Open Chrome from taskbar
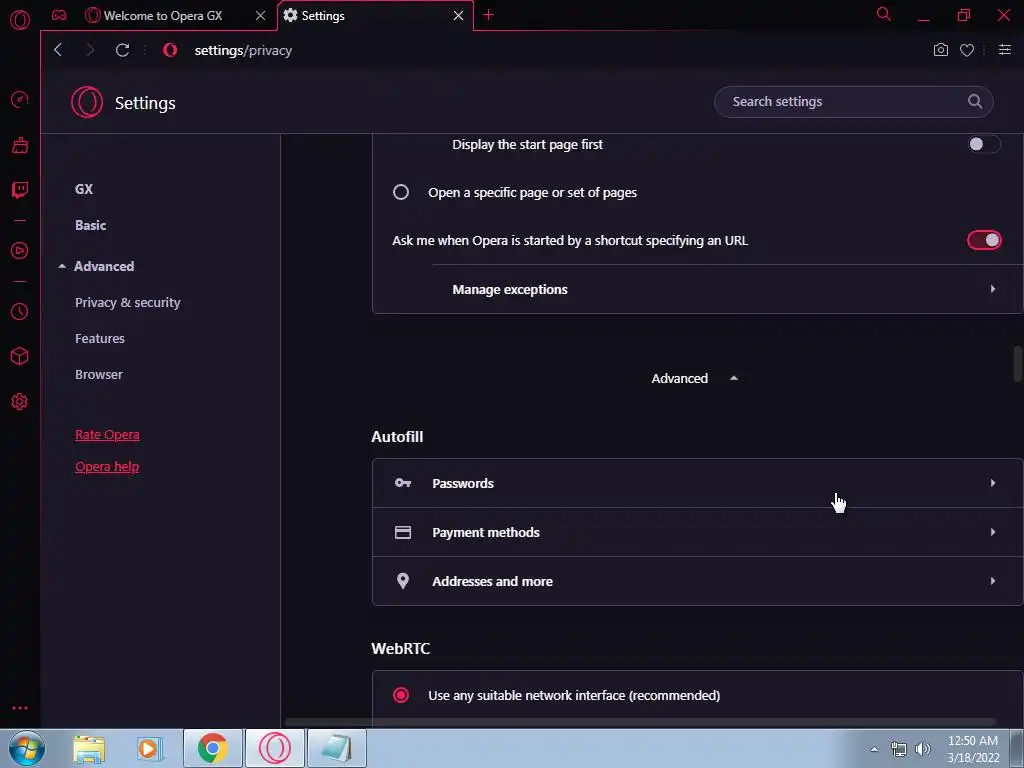Image resolution: width=1024 pixels, height=768 pixels. click(x=212, y=748)
